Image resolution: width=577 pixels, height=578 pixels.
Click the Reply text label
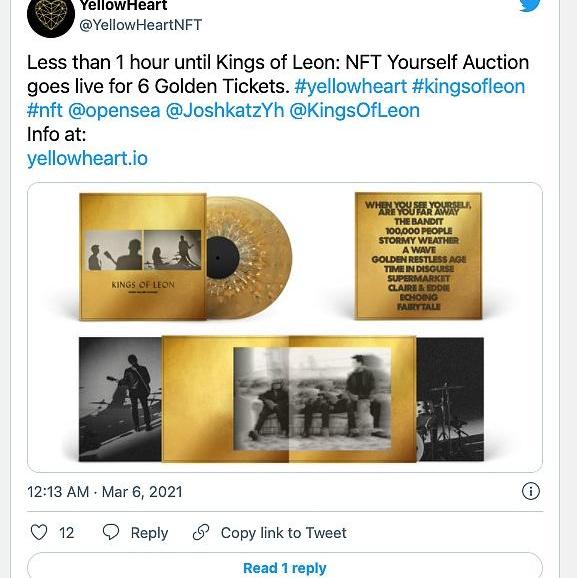point(149,533)
